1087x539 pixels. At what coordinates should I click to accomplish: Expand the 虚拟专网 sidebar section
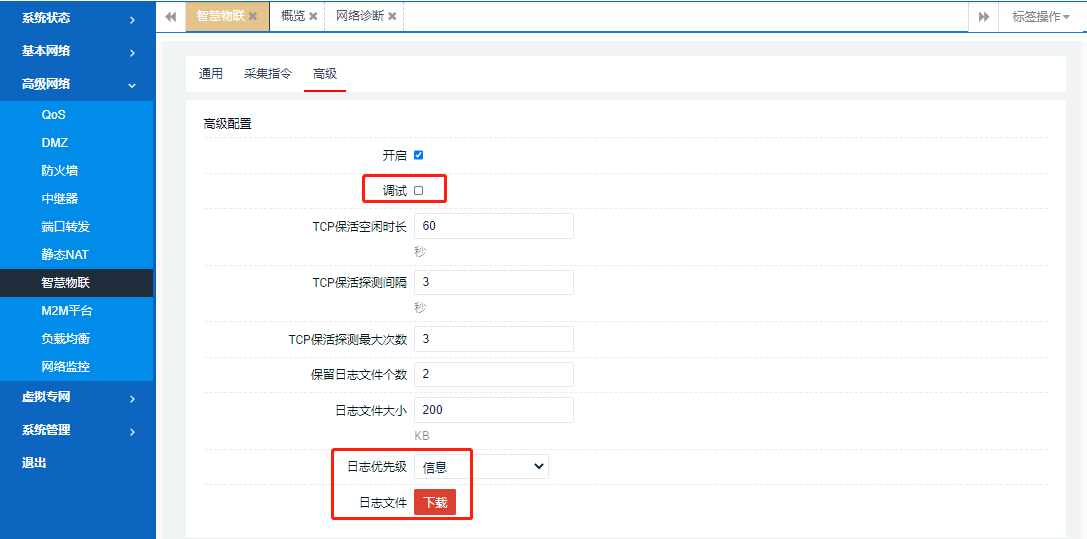[x=77, y=397]
